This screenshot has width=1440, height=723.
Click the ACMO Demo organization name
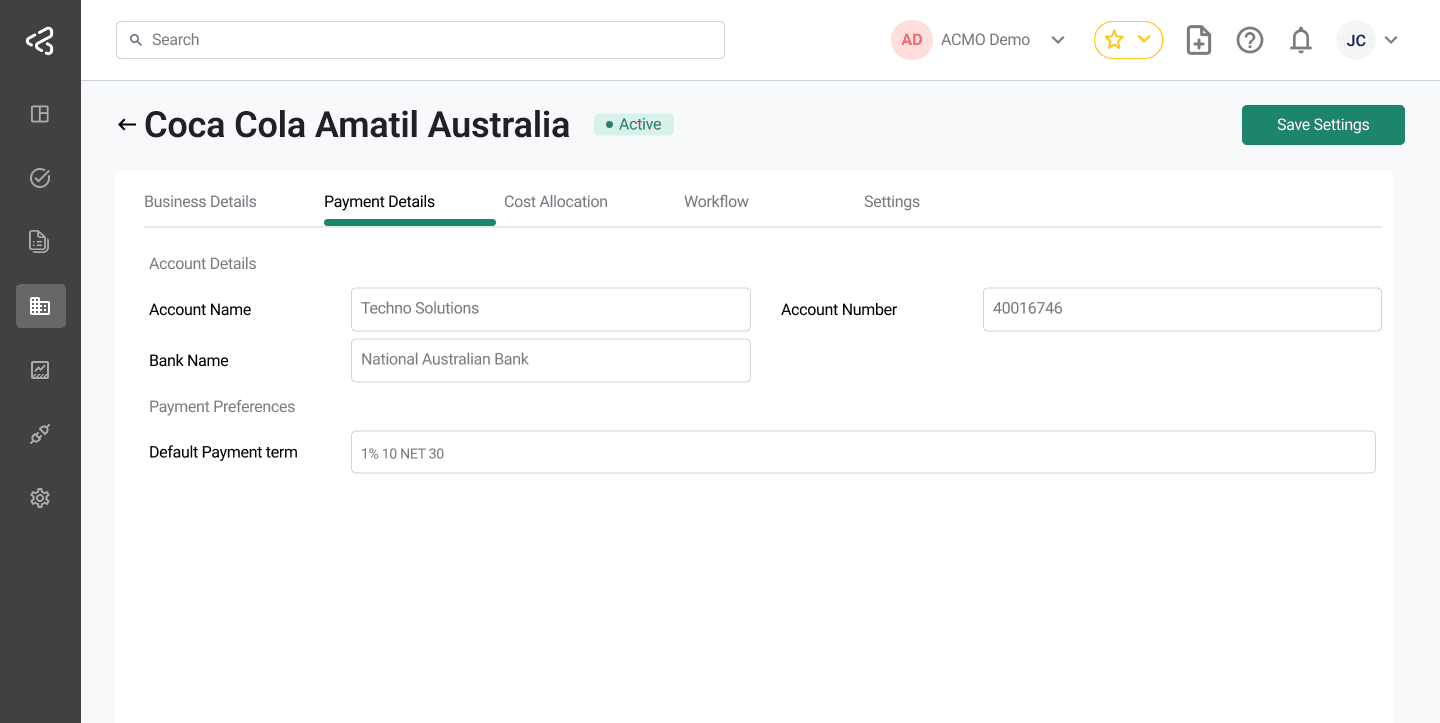985,40
